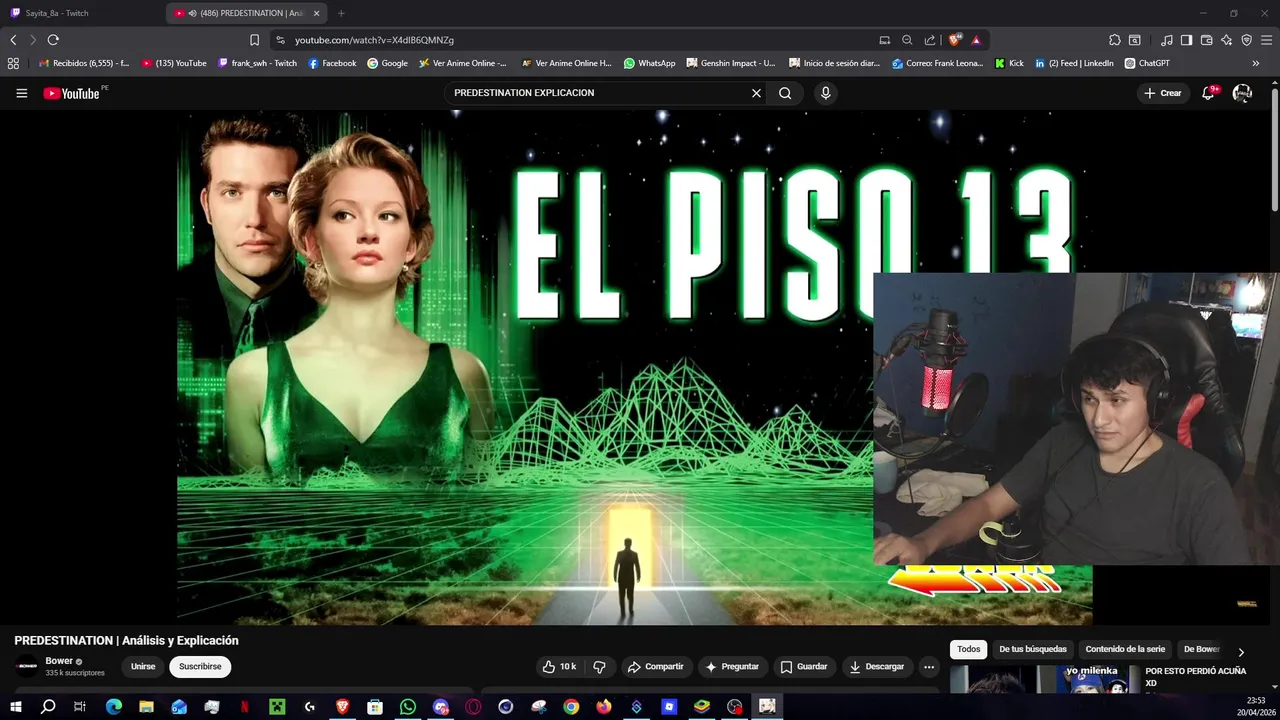Viewport: 1280px width, 720px height.
Task: Select the Contenido de la serie chip
Action: point(1125,649)
